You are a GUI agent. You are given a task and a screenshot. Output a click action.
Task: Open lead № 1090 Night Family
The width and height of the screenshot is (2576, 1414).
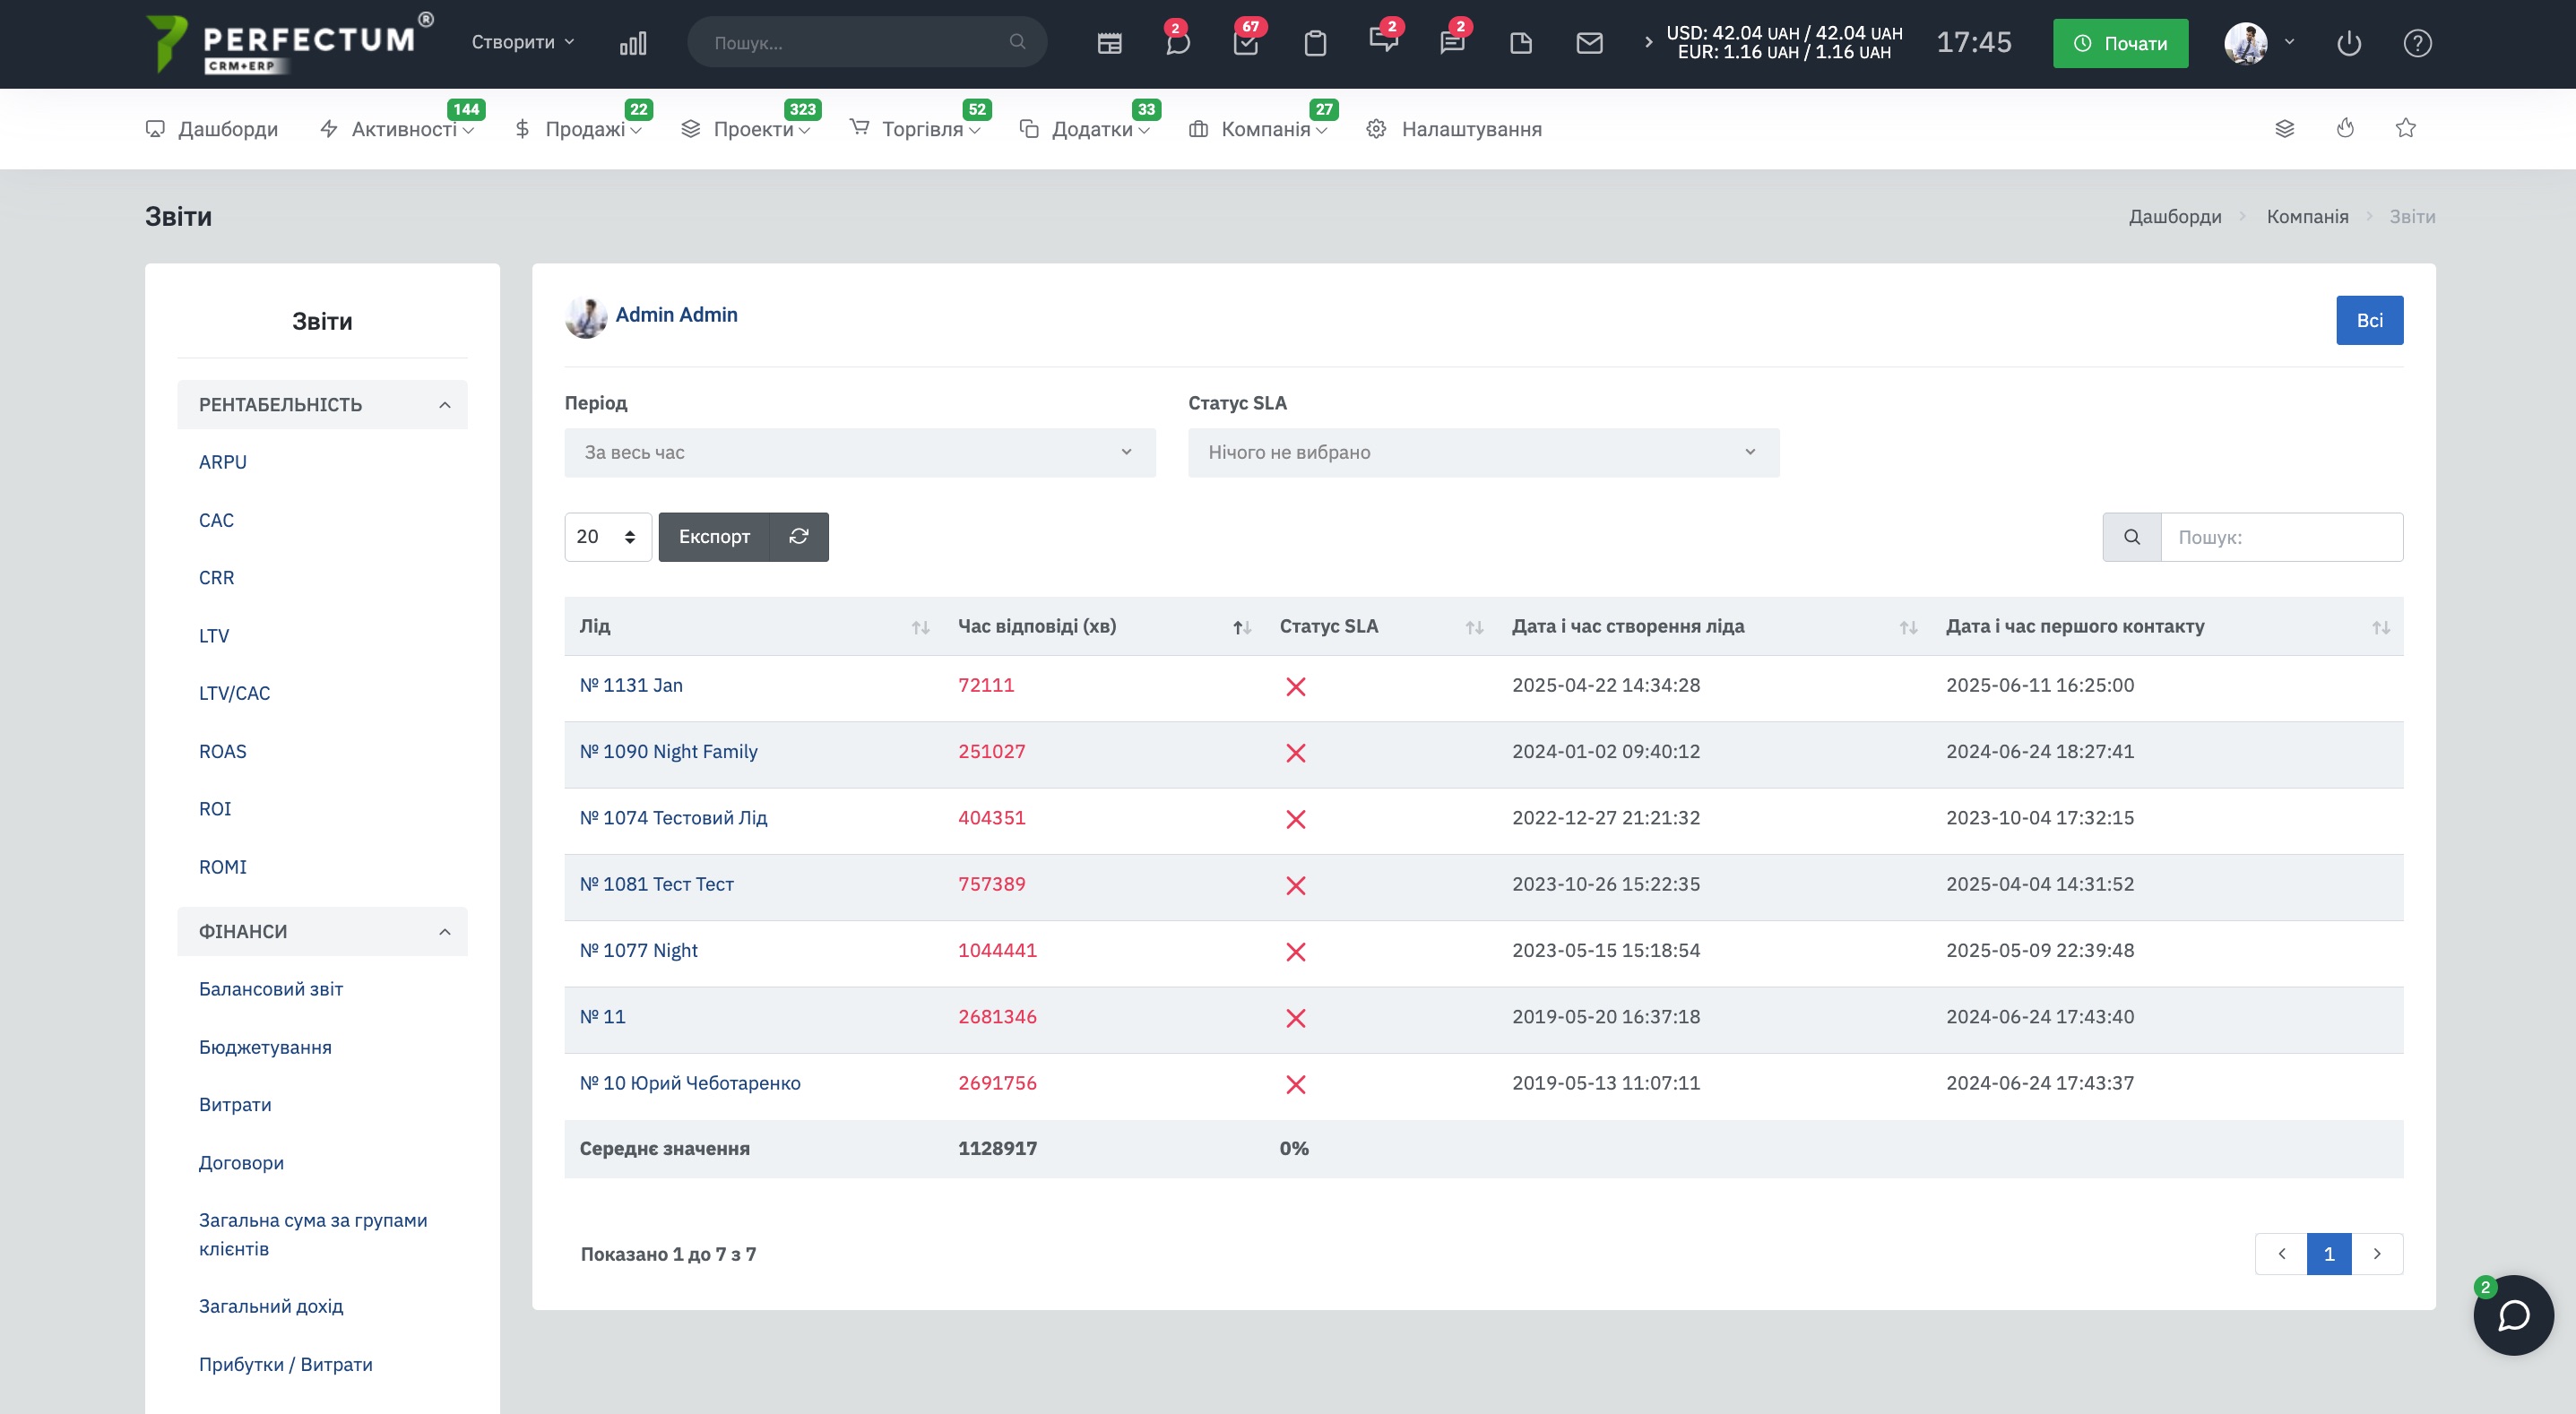(x=668, y=752)
